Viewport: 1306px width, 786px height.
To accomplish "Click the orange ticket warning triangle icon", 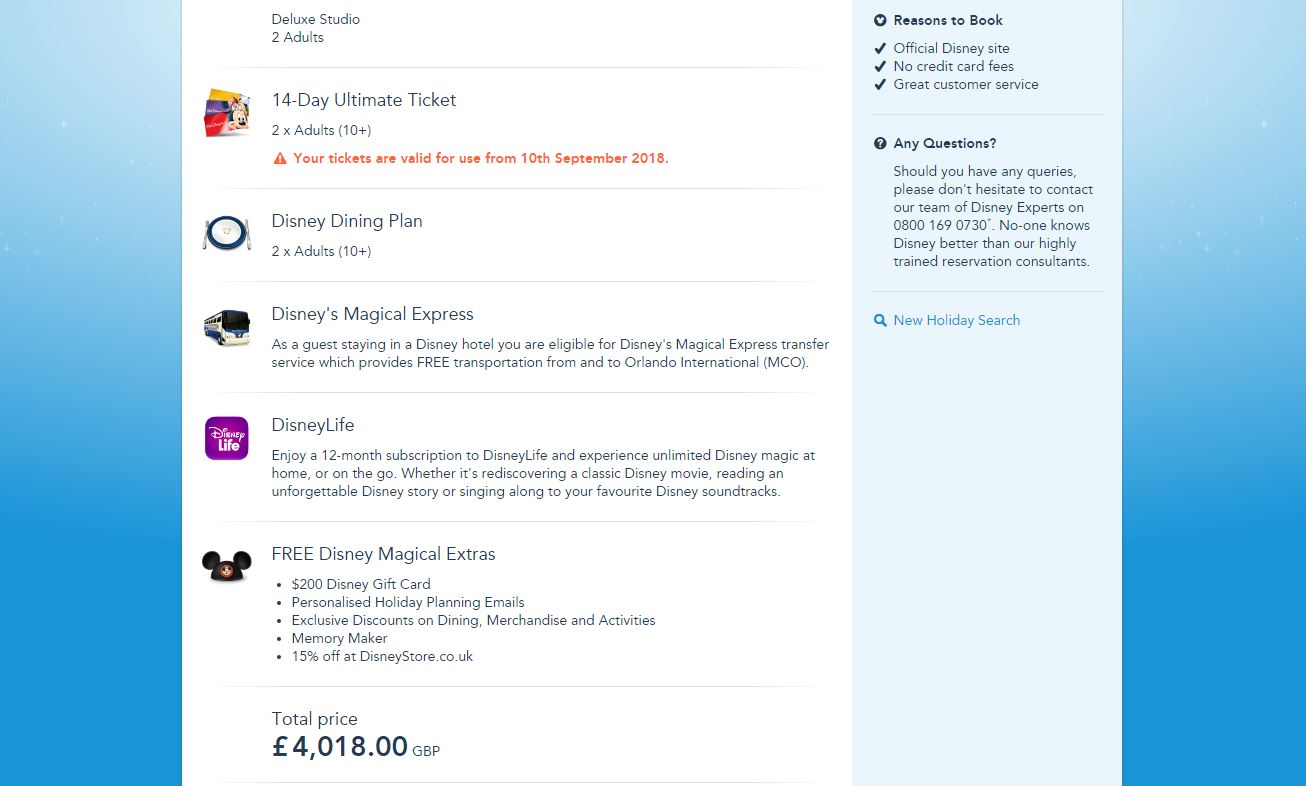I will 280,159.
